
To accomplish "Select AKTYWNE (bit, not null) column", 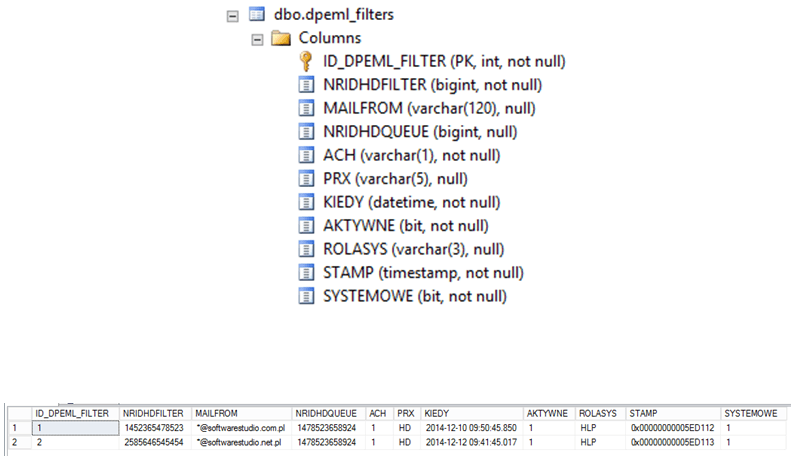I will click(x=406, y=226).
